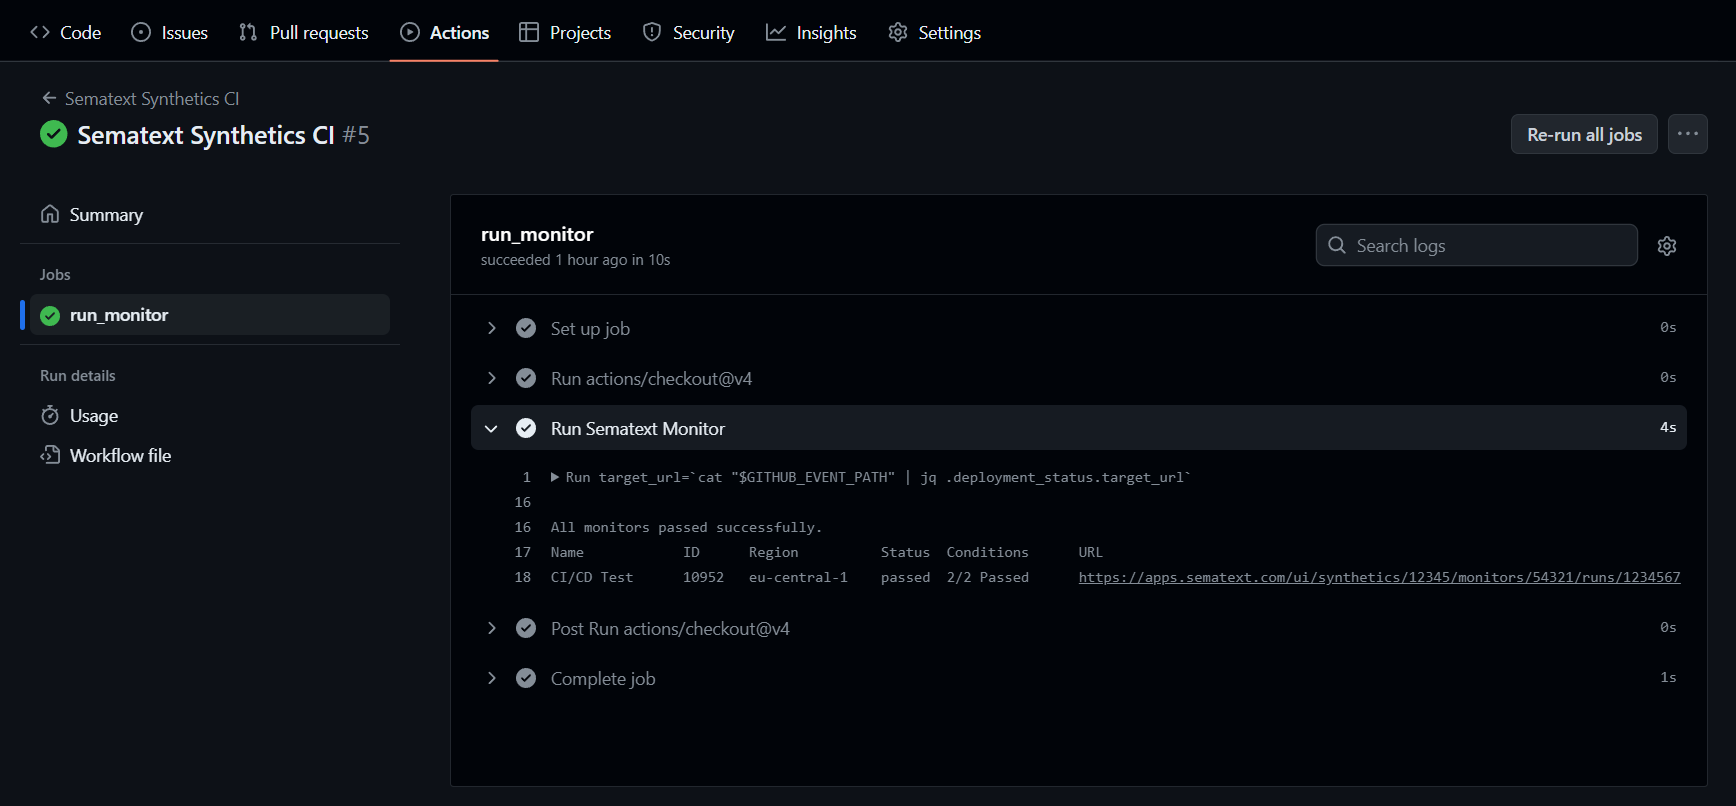Click the monitor ID '10952' in log
Viewport: 1736px width, 806px height.
coord(703,577)
